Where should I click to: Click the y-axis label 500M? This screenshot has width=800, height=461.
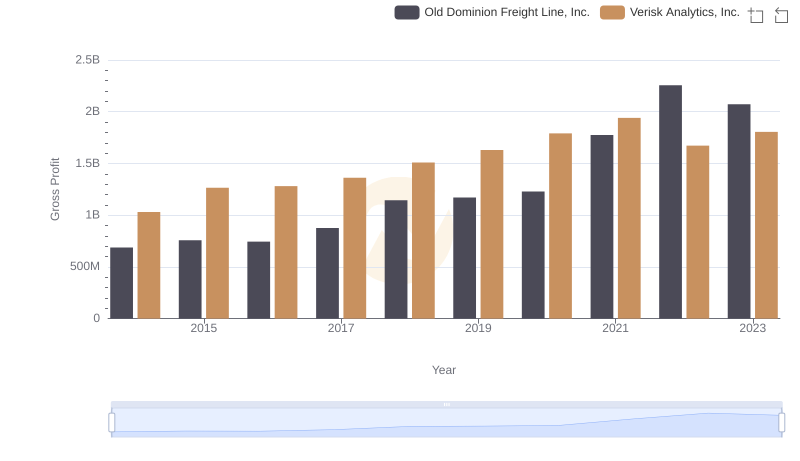click(85, 266)
